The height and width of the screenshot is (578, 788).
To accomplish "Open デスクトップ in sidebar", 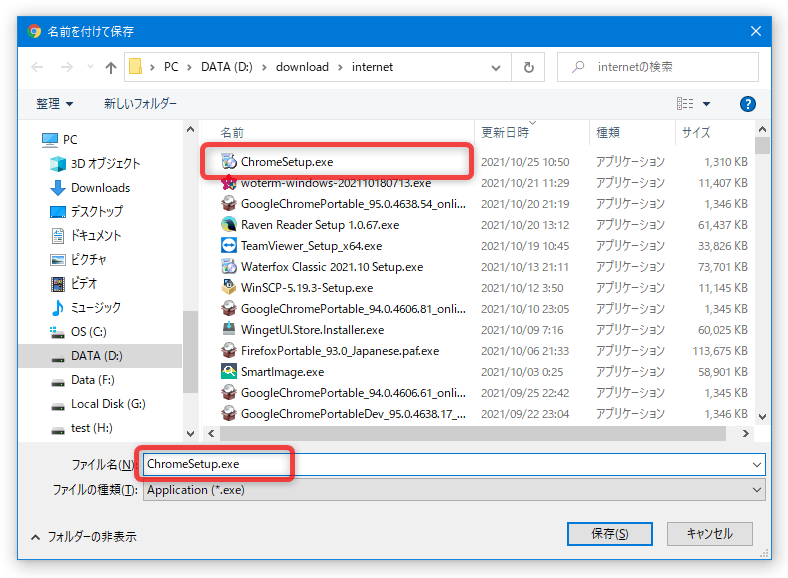I will click(x=86, y=212).
